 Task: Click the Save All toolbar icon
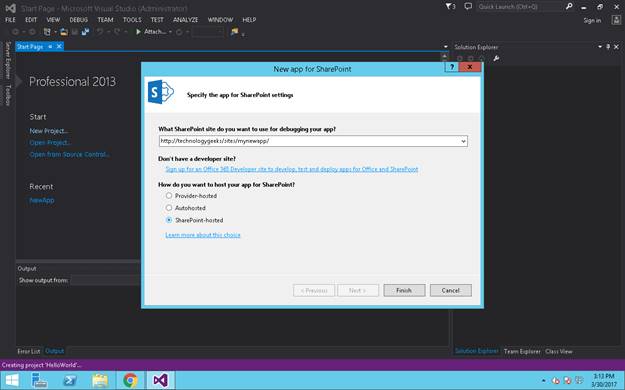[85, 32]
